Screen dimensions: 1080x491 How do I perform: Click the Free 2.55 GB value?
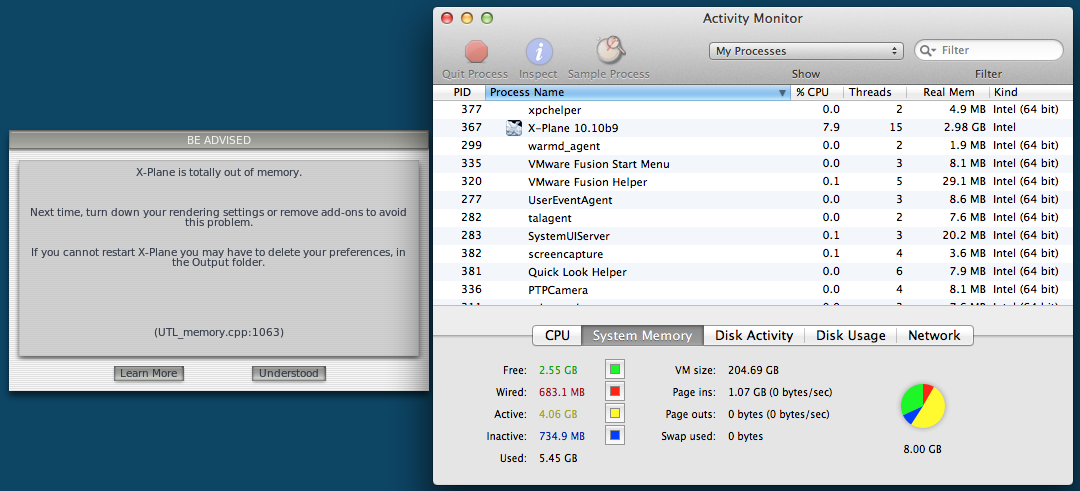558,370
